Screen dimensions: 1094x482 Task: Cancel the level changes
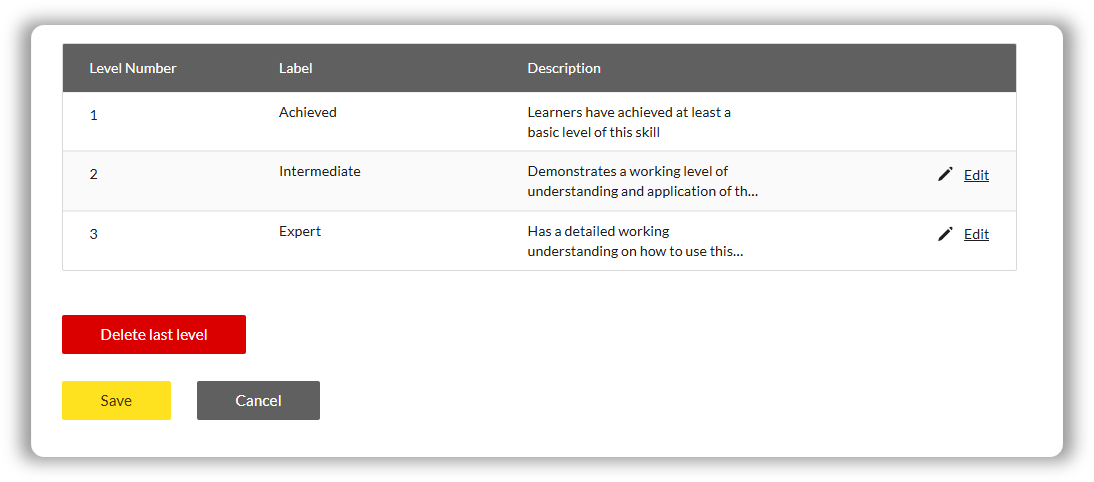click(258, 400)
